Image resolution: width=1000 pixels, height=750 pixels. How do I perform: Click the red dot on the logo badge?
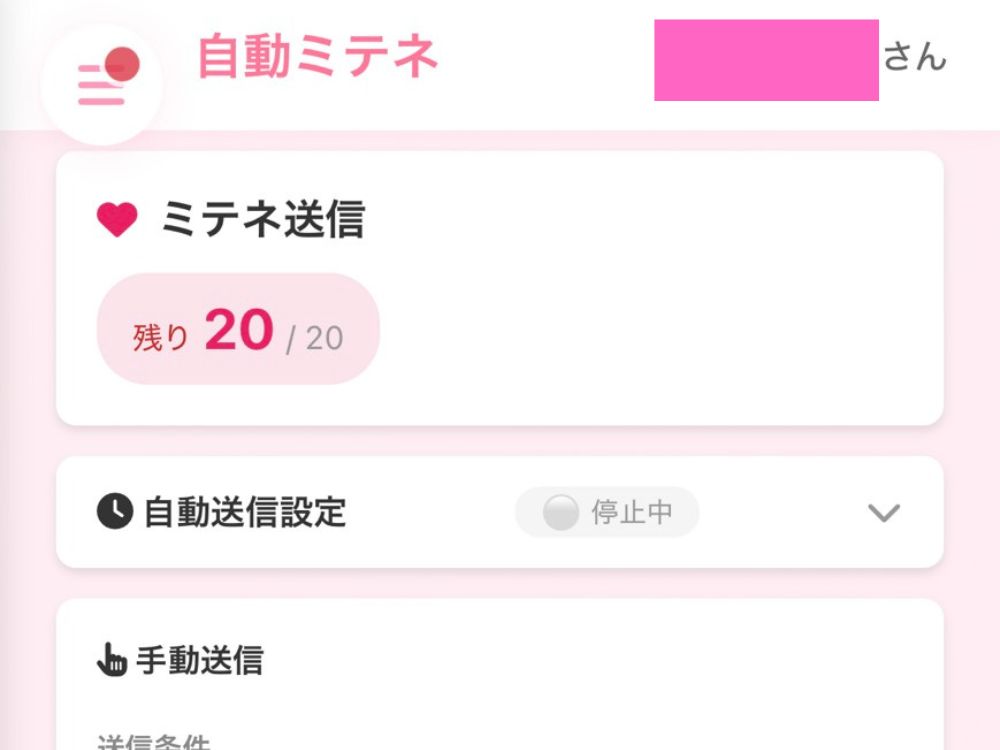(x=125, y=61)
